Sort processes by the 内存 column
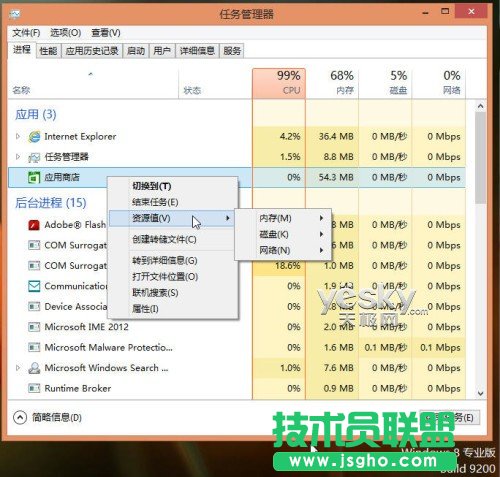The width and height of the screenshot is (500, 477). point(332,83)
